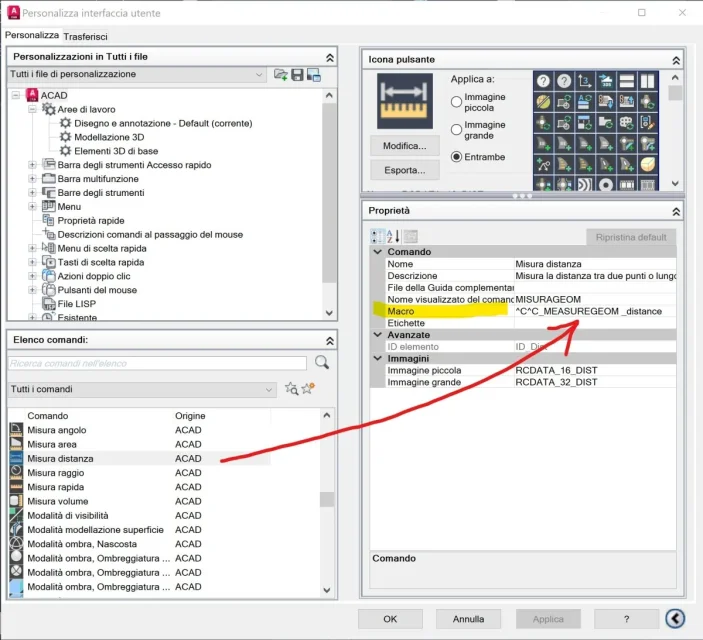
Task: Click the Misura volume command icon
Action: point(16,501)
